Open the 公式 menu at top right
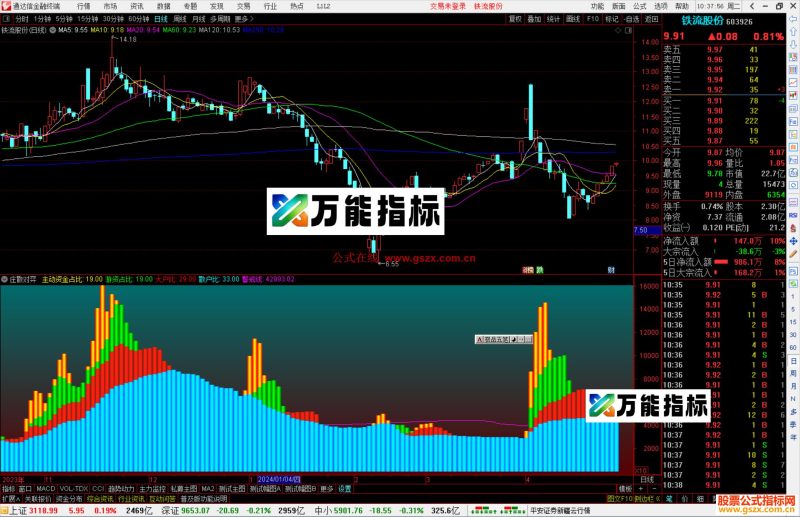This screenshot has width=800, height=517. point(640,6)
